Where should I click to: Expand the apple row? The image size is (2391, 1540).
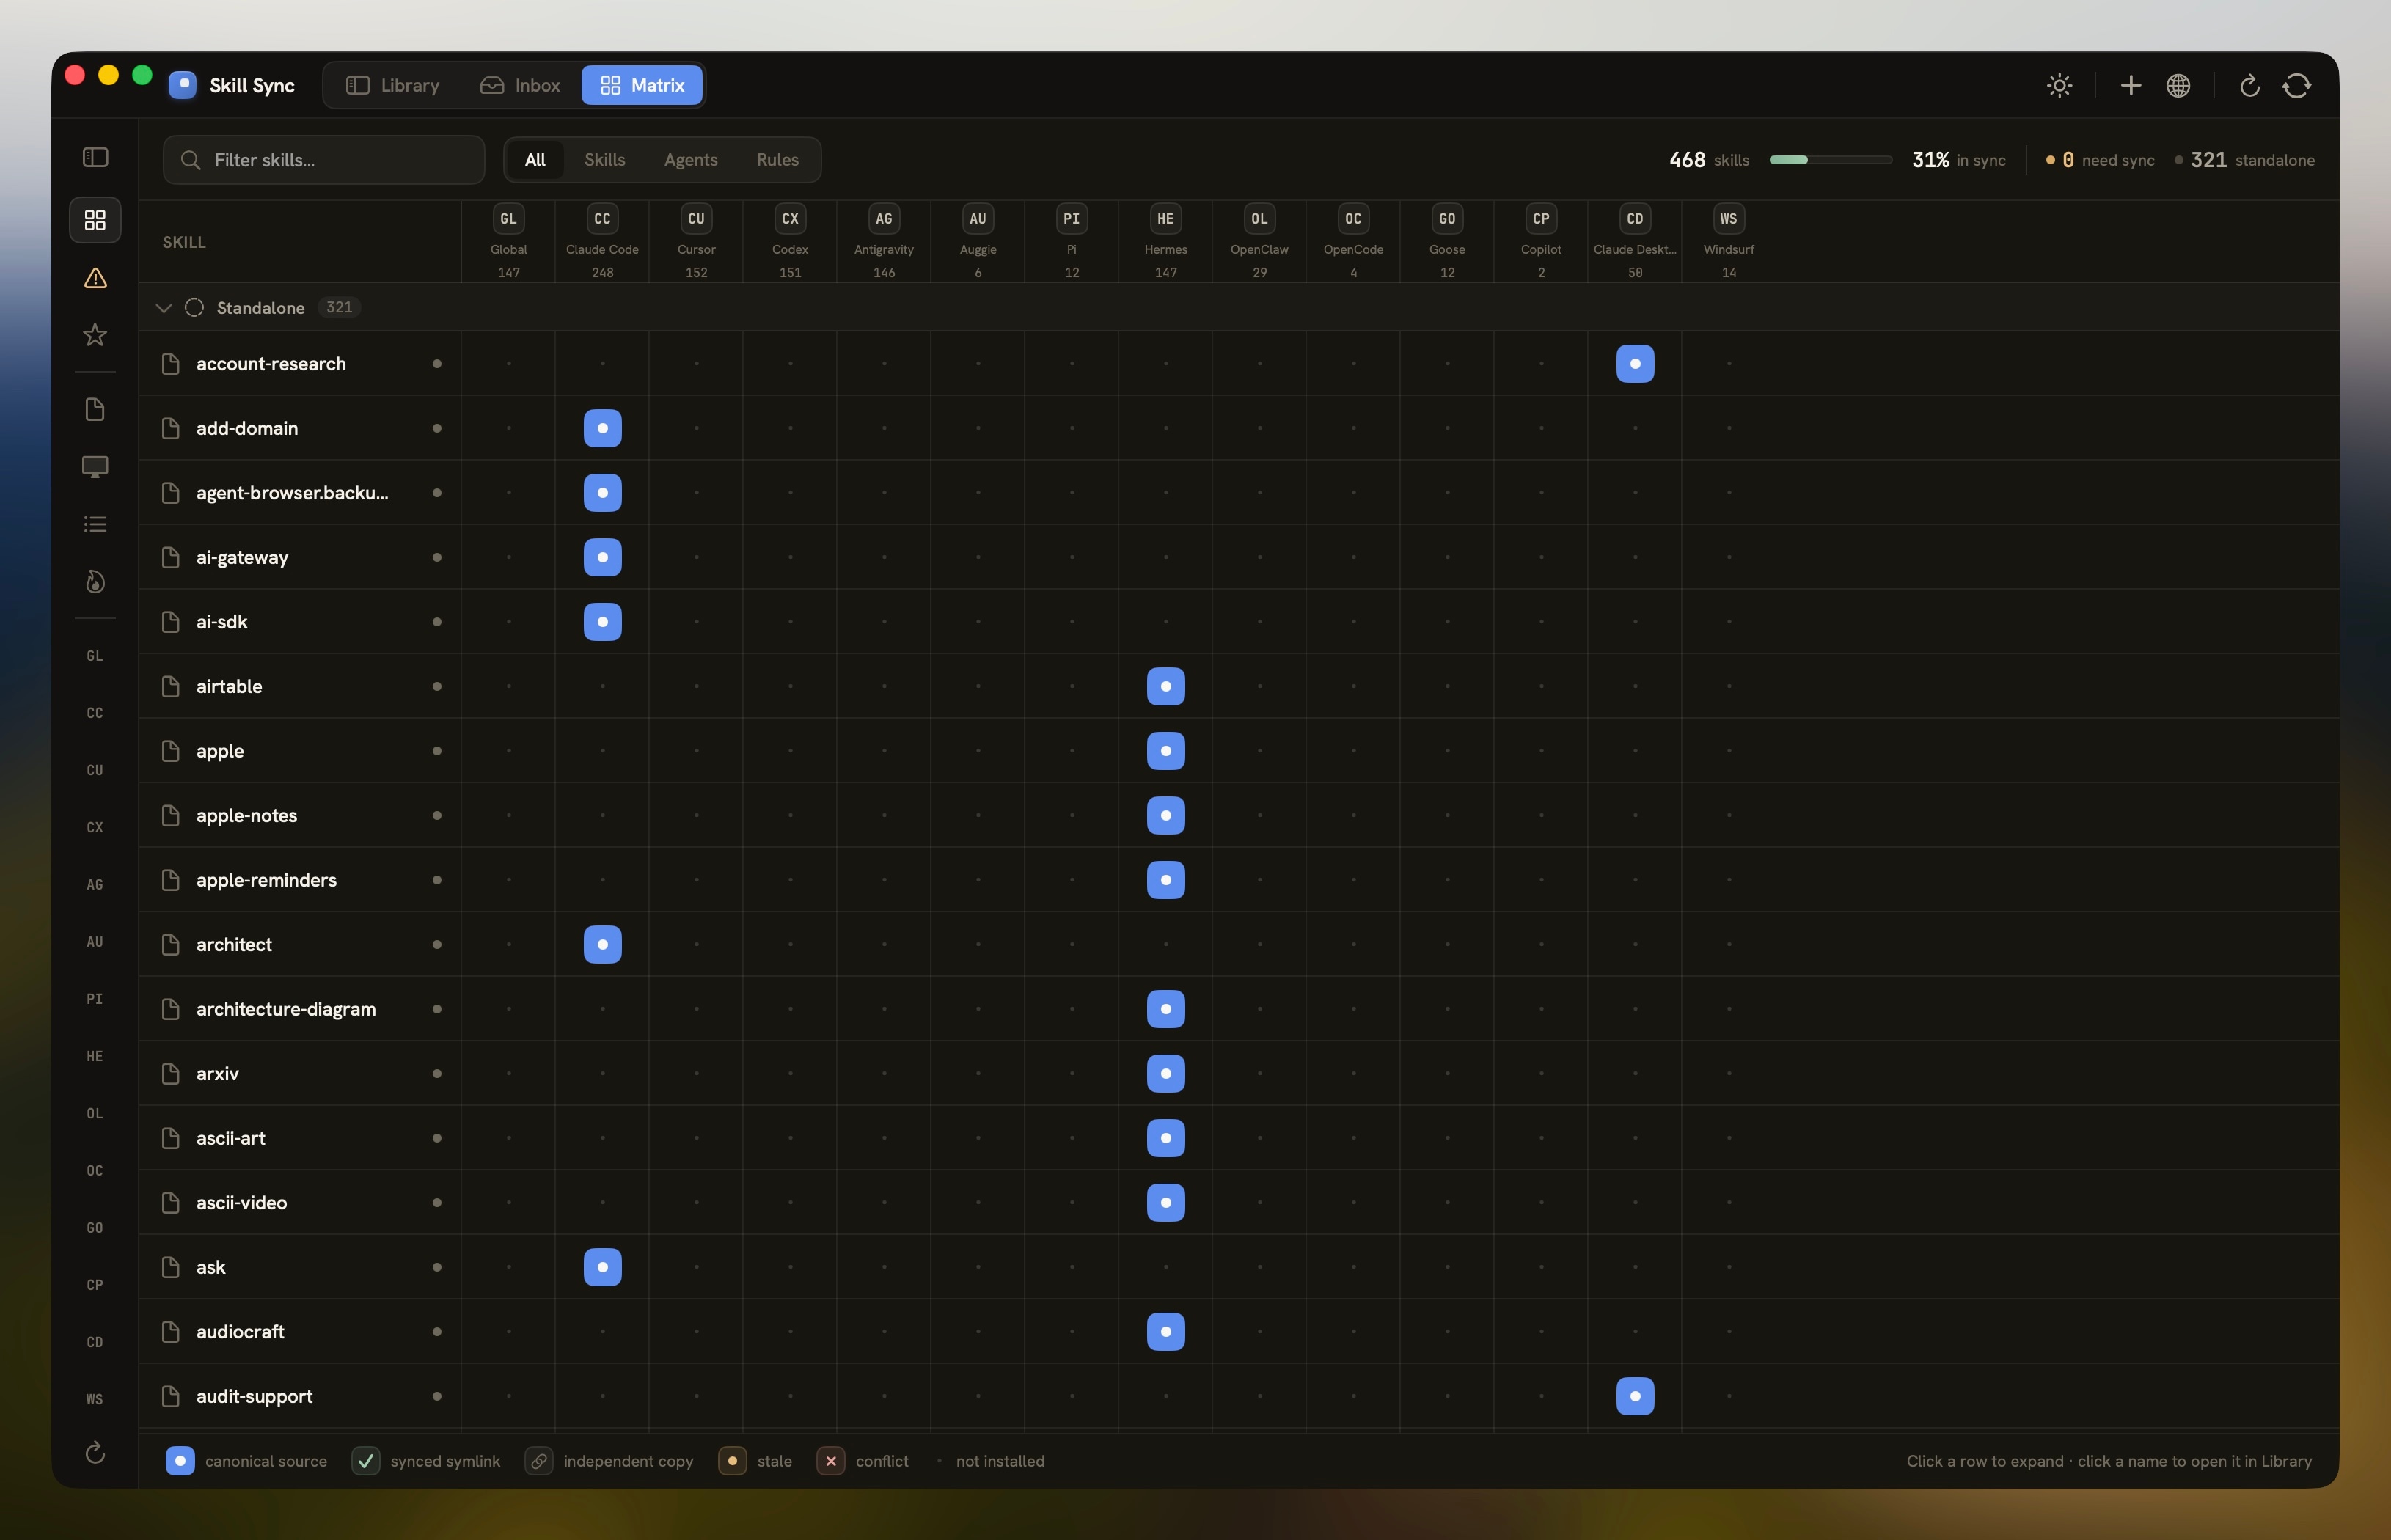coord(1238,751)
